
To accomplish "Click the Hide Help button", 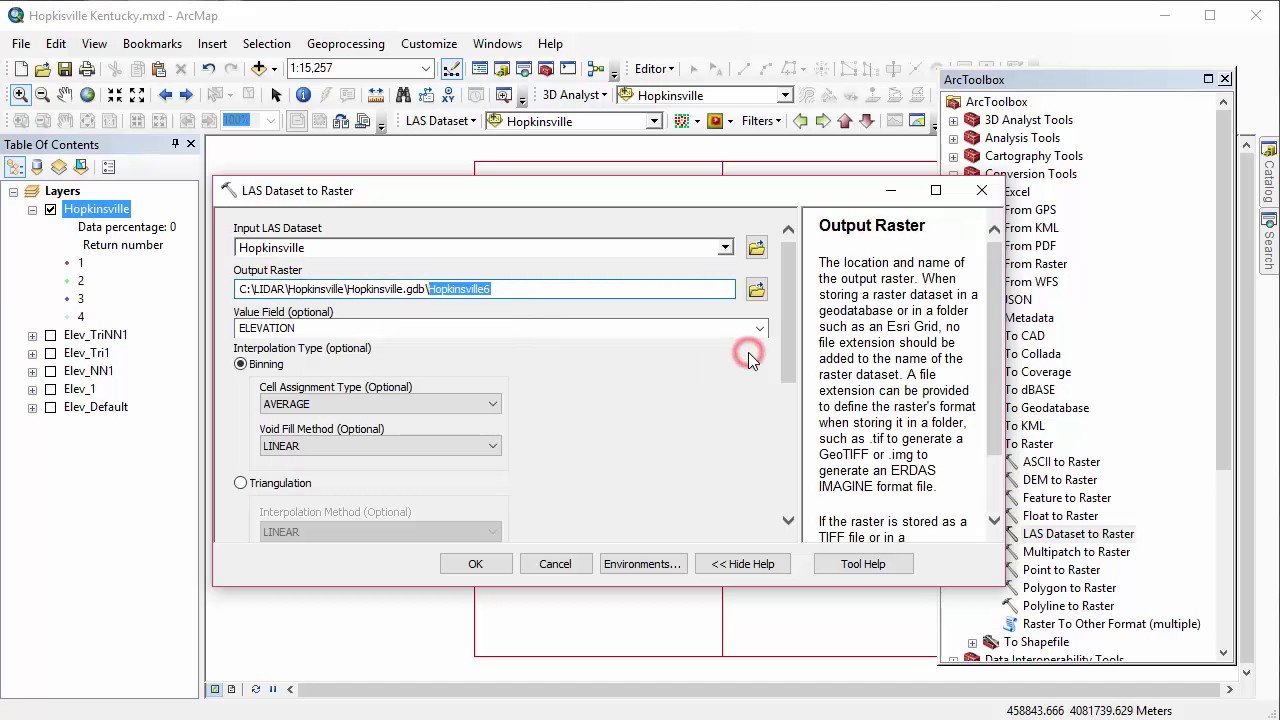I will pyautogui.click(x=743, y=564).
